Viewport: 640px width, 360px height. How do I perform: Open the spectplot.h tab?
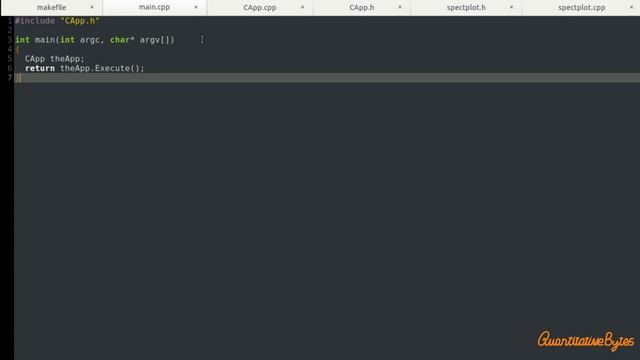(466, 7)
